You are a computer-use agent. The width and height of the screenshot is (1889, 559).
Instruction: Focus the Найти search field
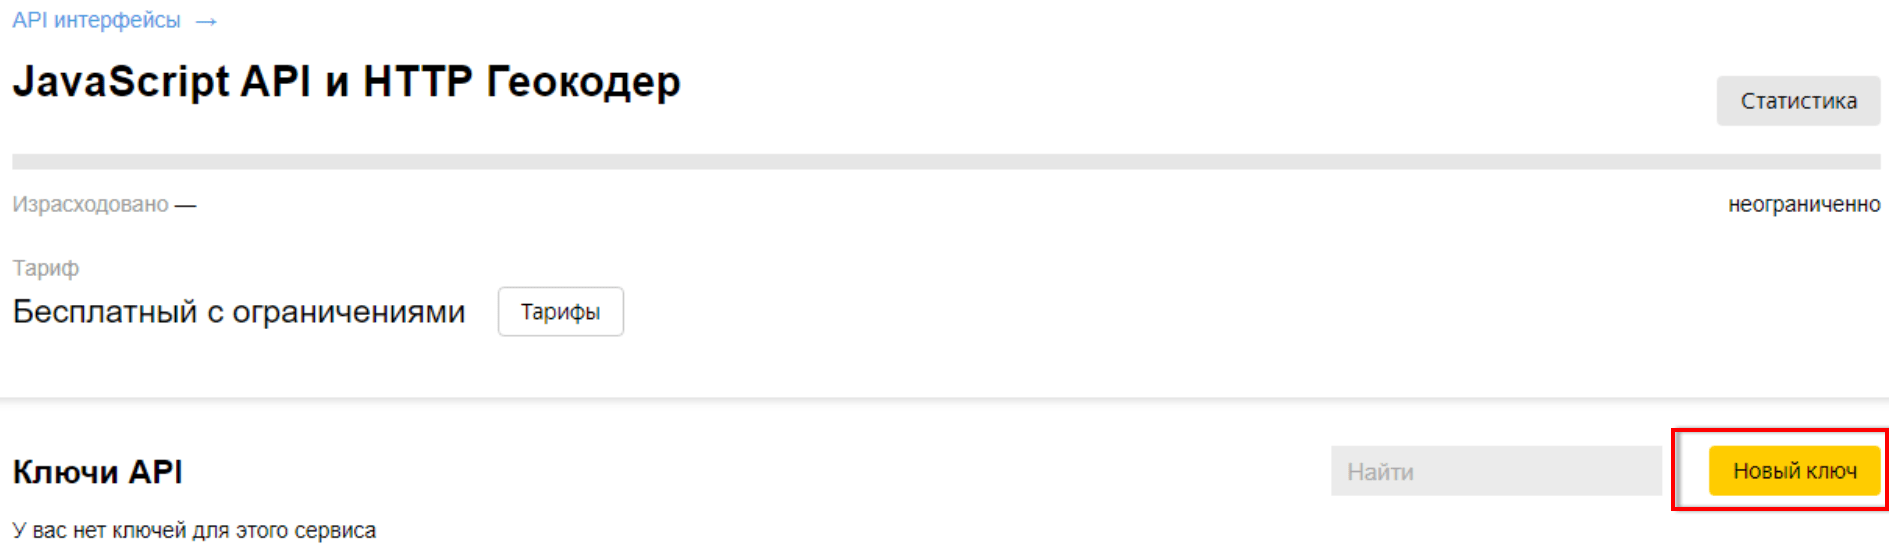pyautogui.click(x=1495, y=471)
